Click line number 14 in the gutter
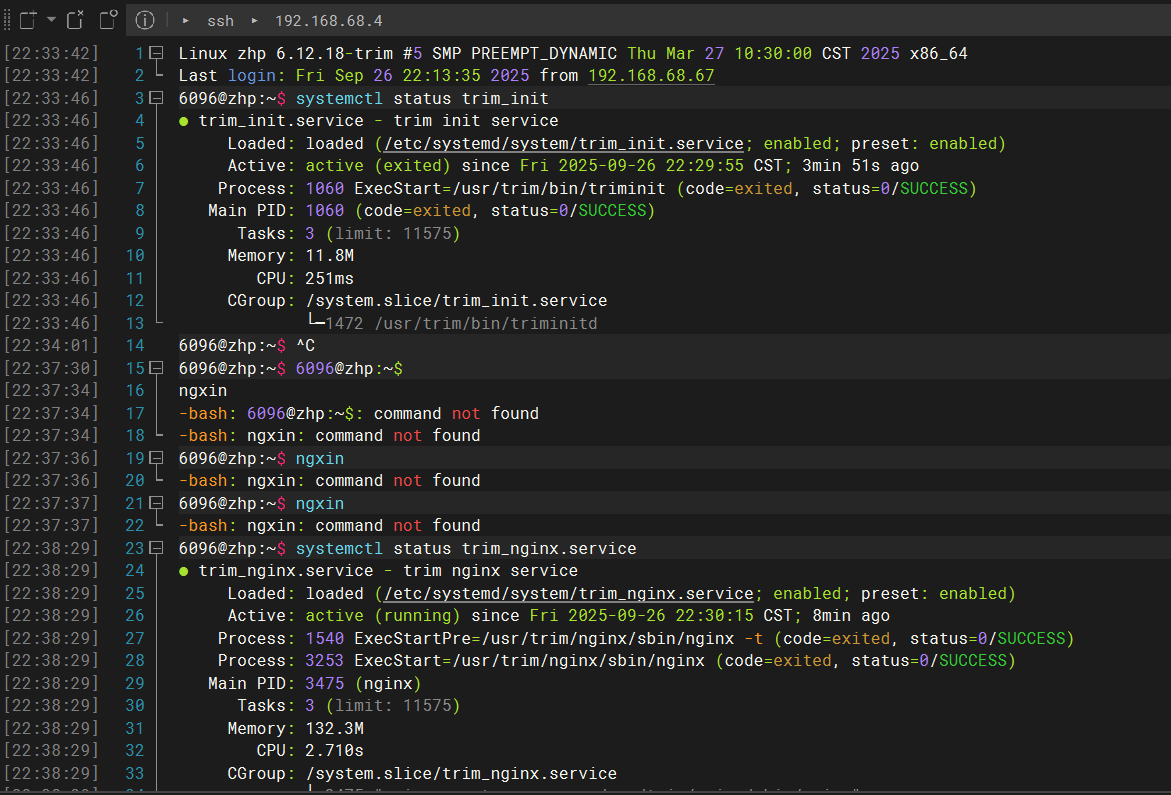 tap(135, 345)
